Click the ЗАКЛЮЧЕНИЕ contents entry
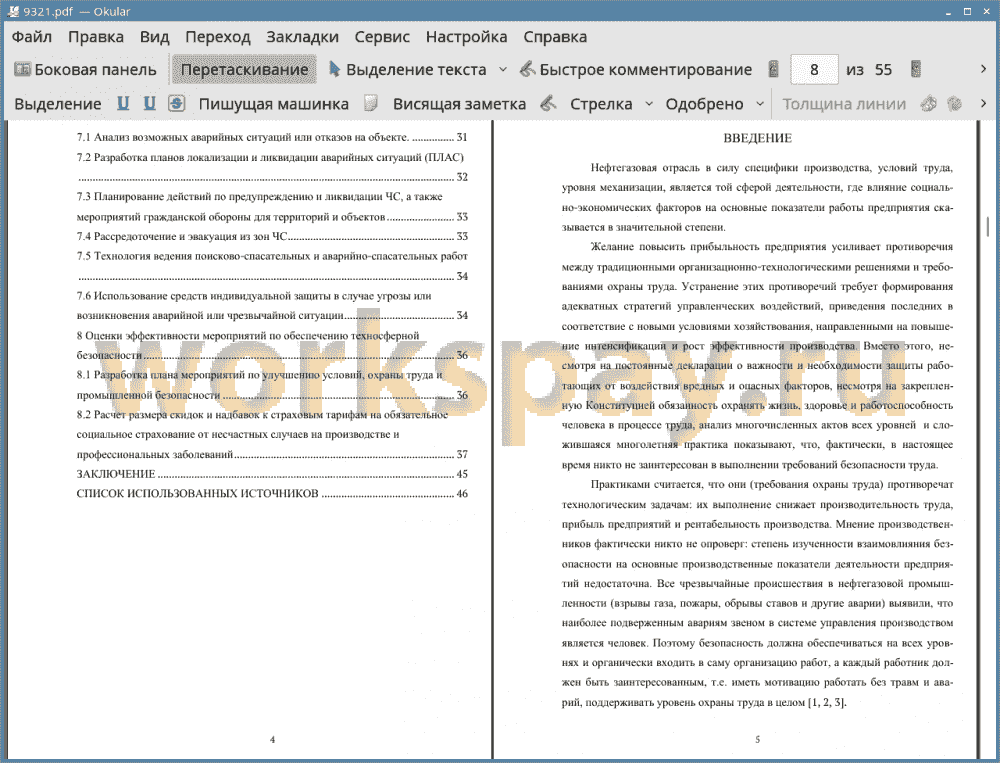 (272, 474)
